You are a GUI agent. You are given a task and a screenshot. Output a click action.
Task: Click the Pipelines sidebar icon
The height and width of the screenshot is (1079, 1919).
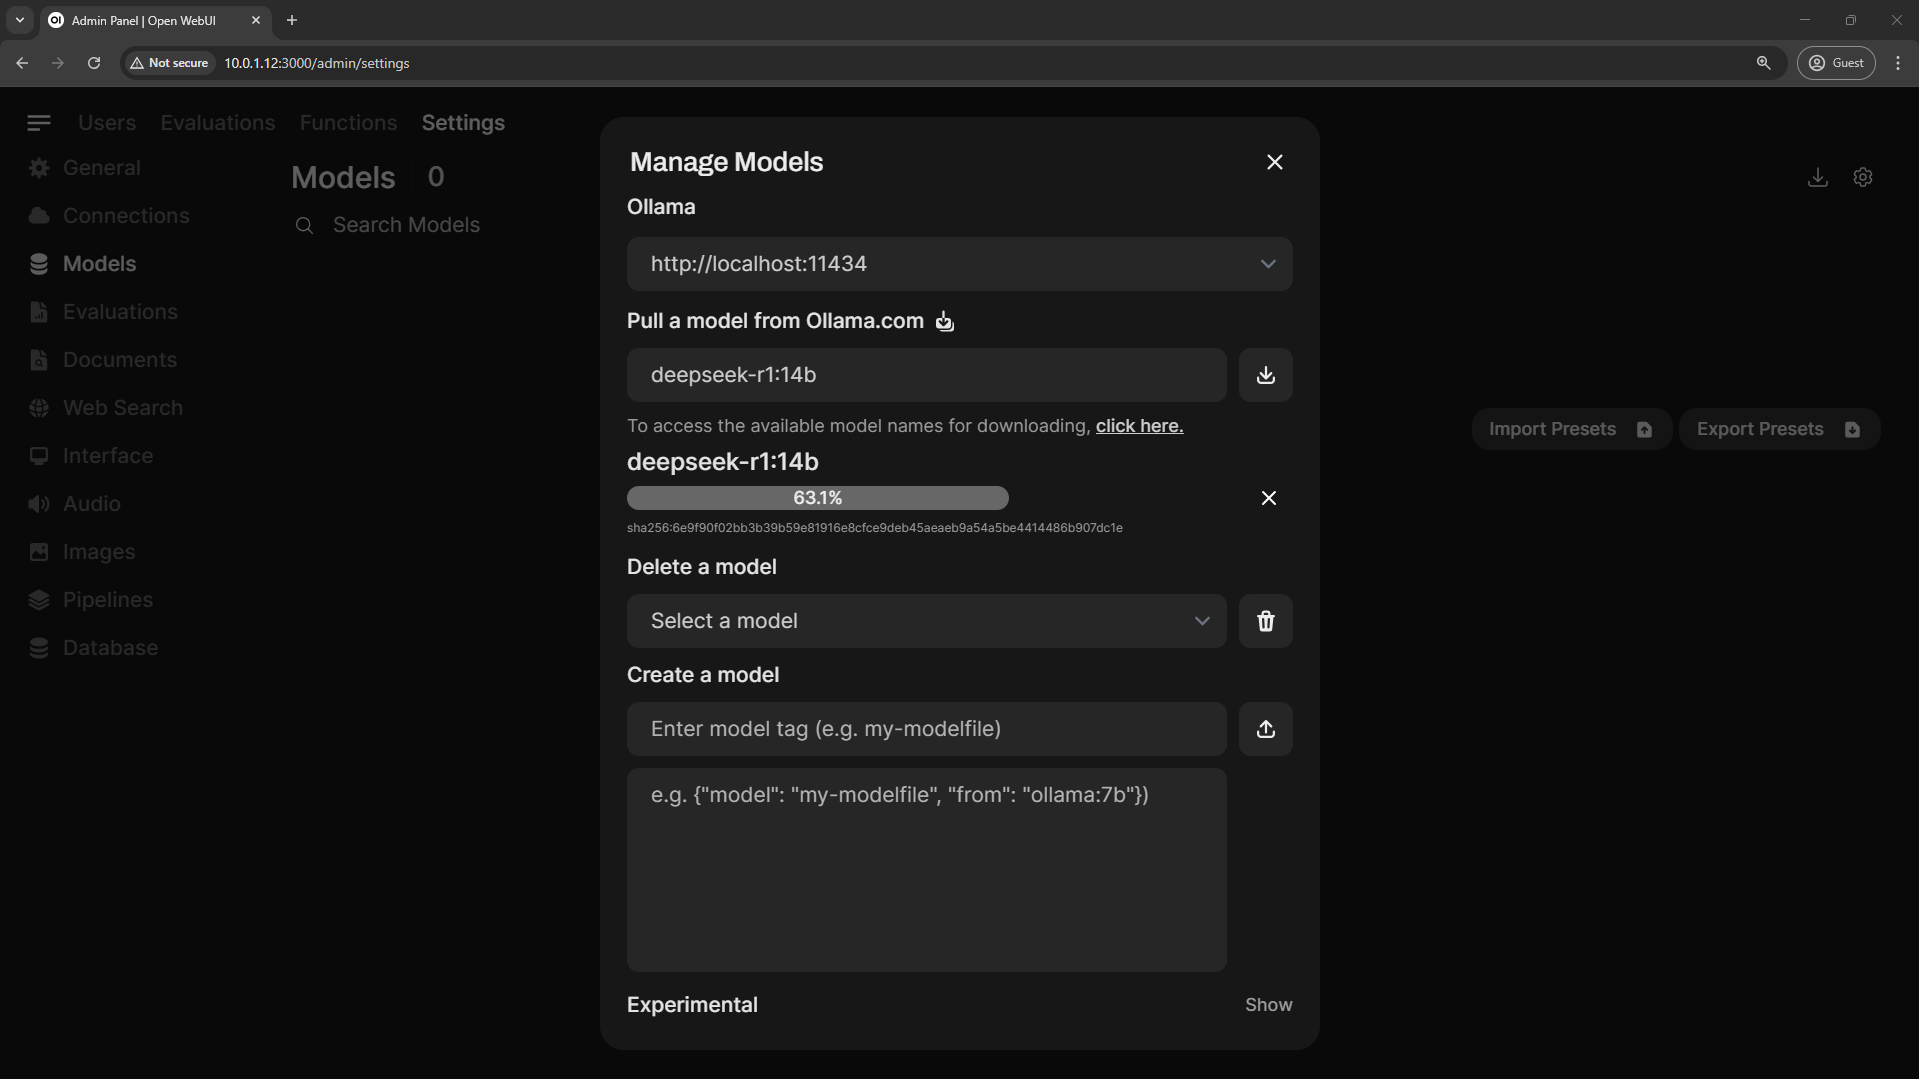point(38,599)
